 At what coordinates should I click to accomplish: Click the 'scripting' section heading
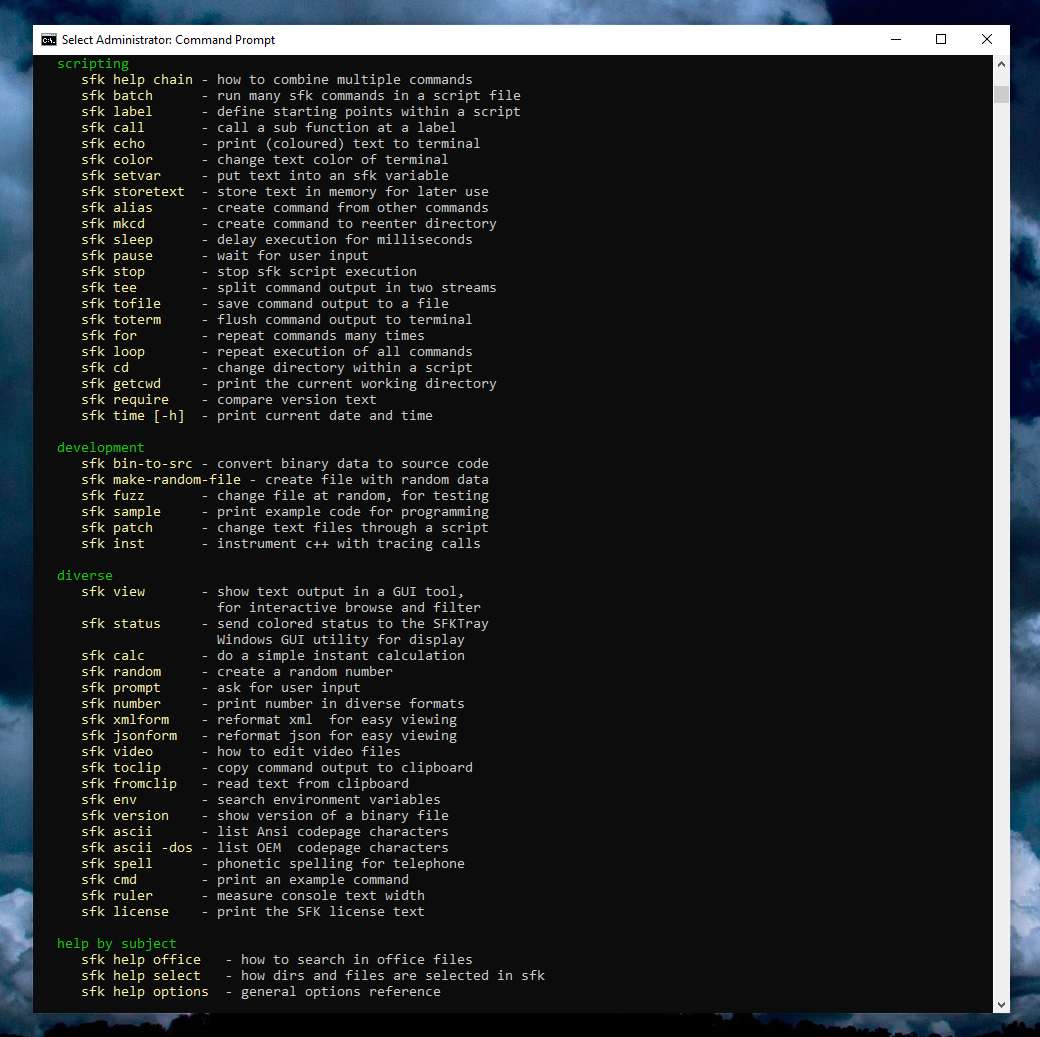(x=93, y=64)
